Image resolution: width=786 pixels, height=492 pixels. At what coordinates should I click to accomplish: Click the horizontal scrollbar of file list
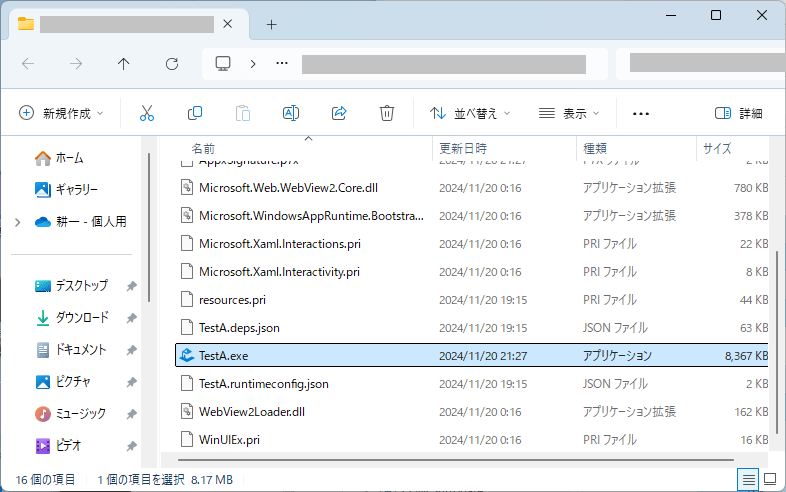456,459
